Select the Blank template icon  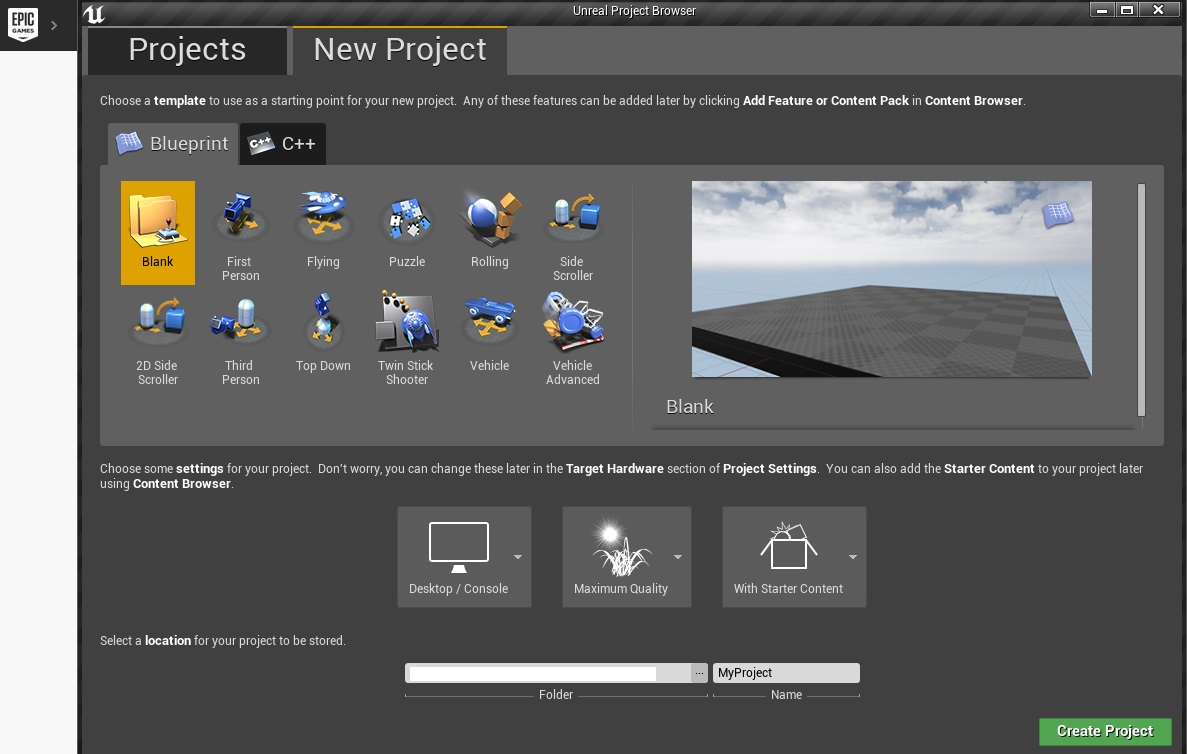point(157,220)
